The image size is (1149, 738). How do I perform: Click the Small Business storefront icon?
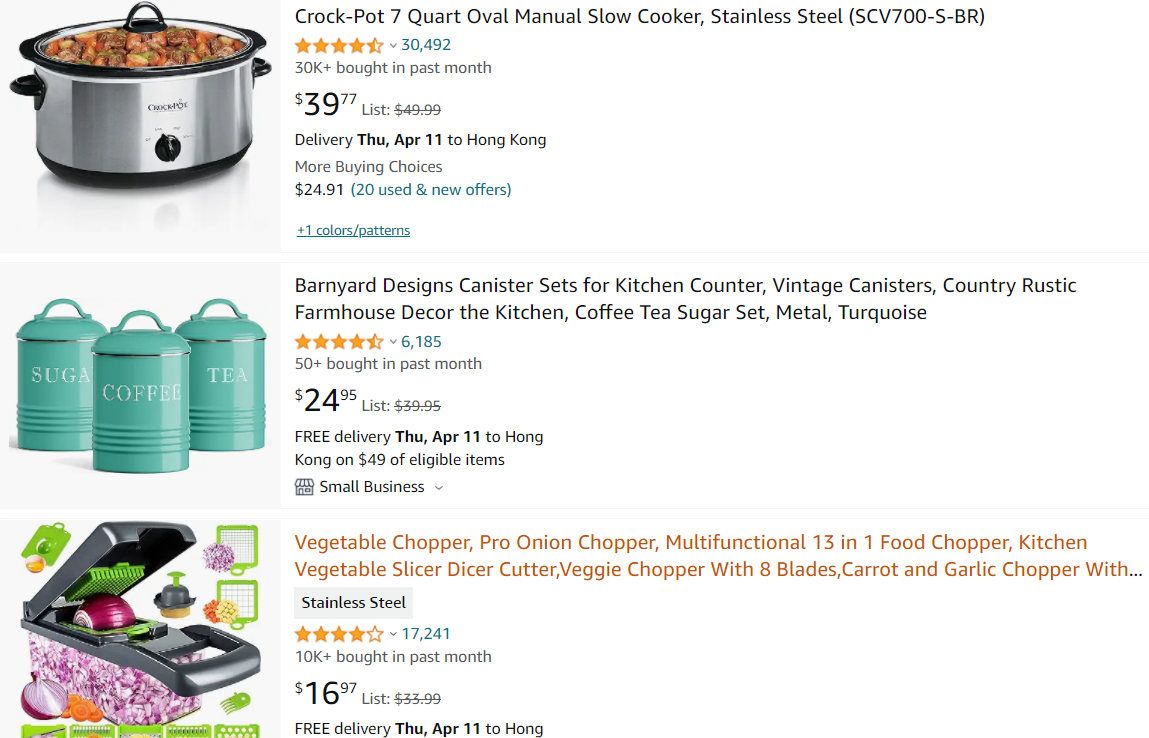[304, 487]
